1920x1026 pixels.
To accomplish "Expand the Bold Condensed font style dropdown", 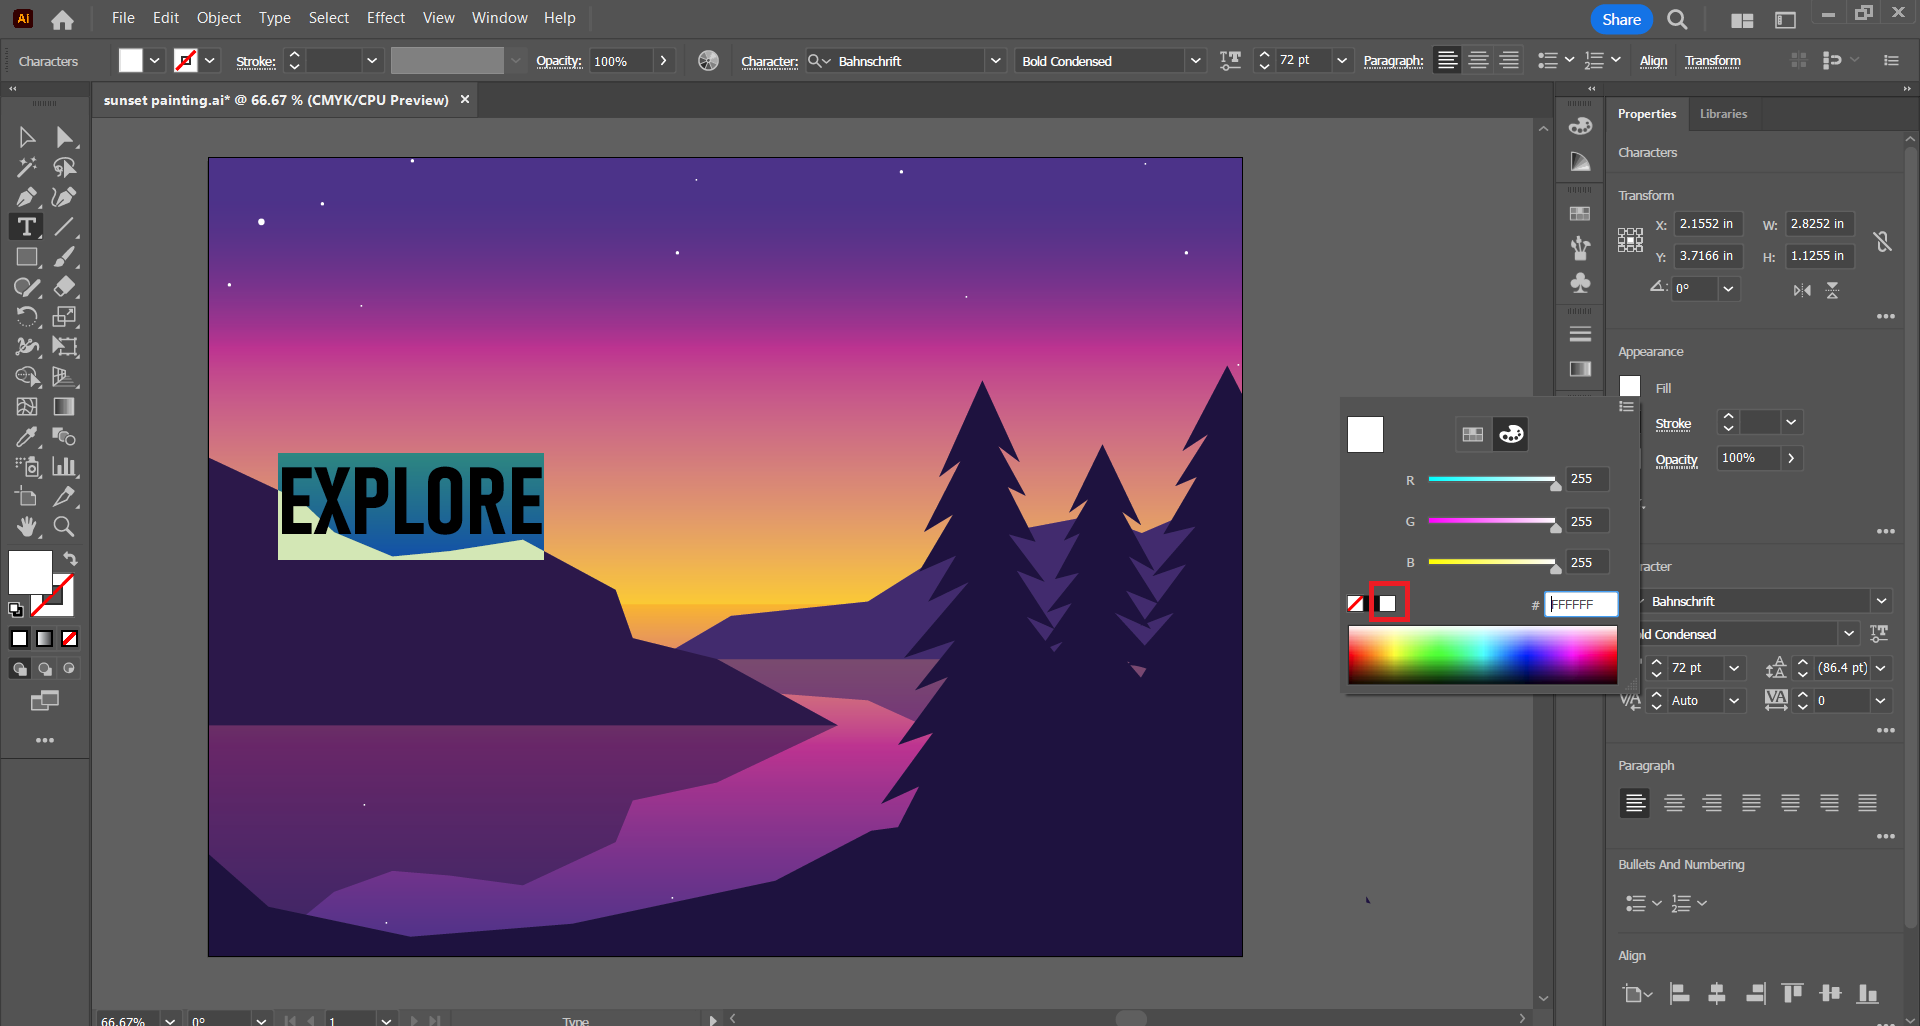I will click(1849, 633).
